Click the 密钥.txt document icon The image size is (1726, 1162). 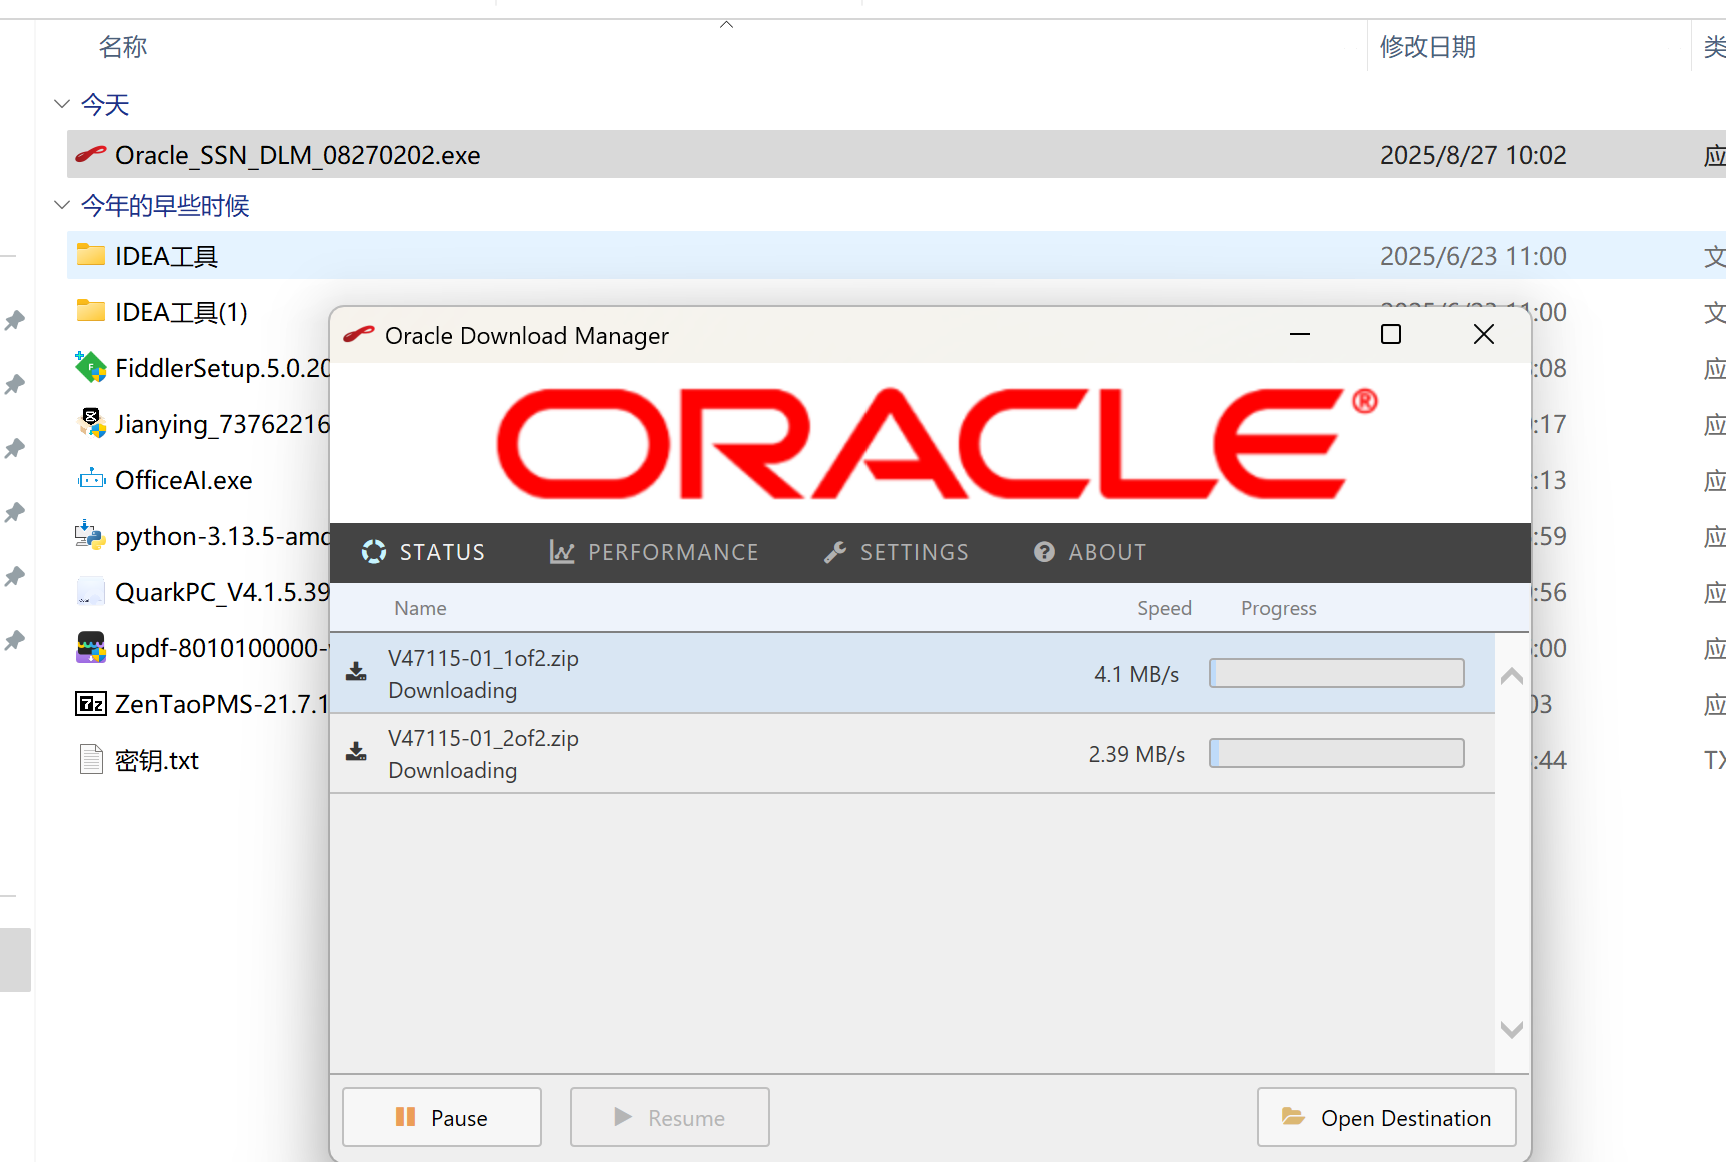[91, 759]
